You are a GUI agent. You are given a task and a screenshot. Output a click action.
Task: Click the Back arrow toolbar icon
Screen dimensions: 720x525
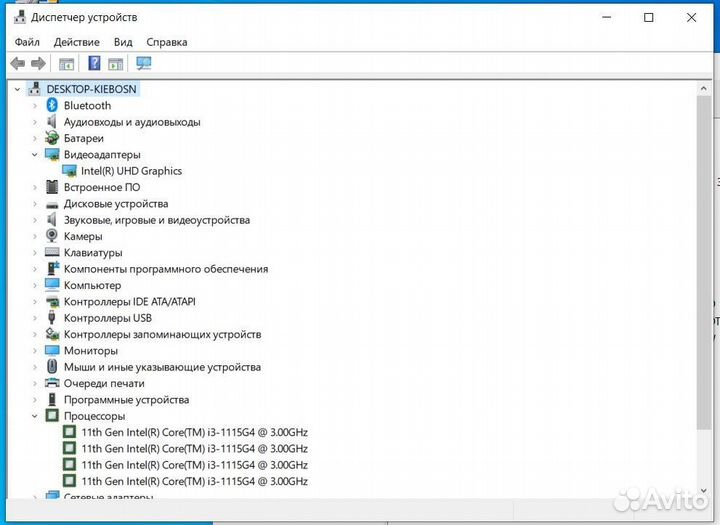tap(18, 63)
